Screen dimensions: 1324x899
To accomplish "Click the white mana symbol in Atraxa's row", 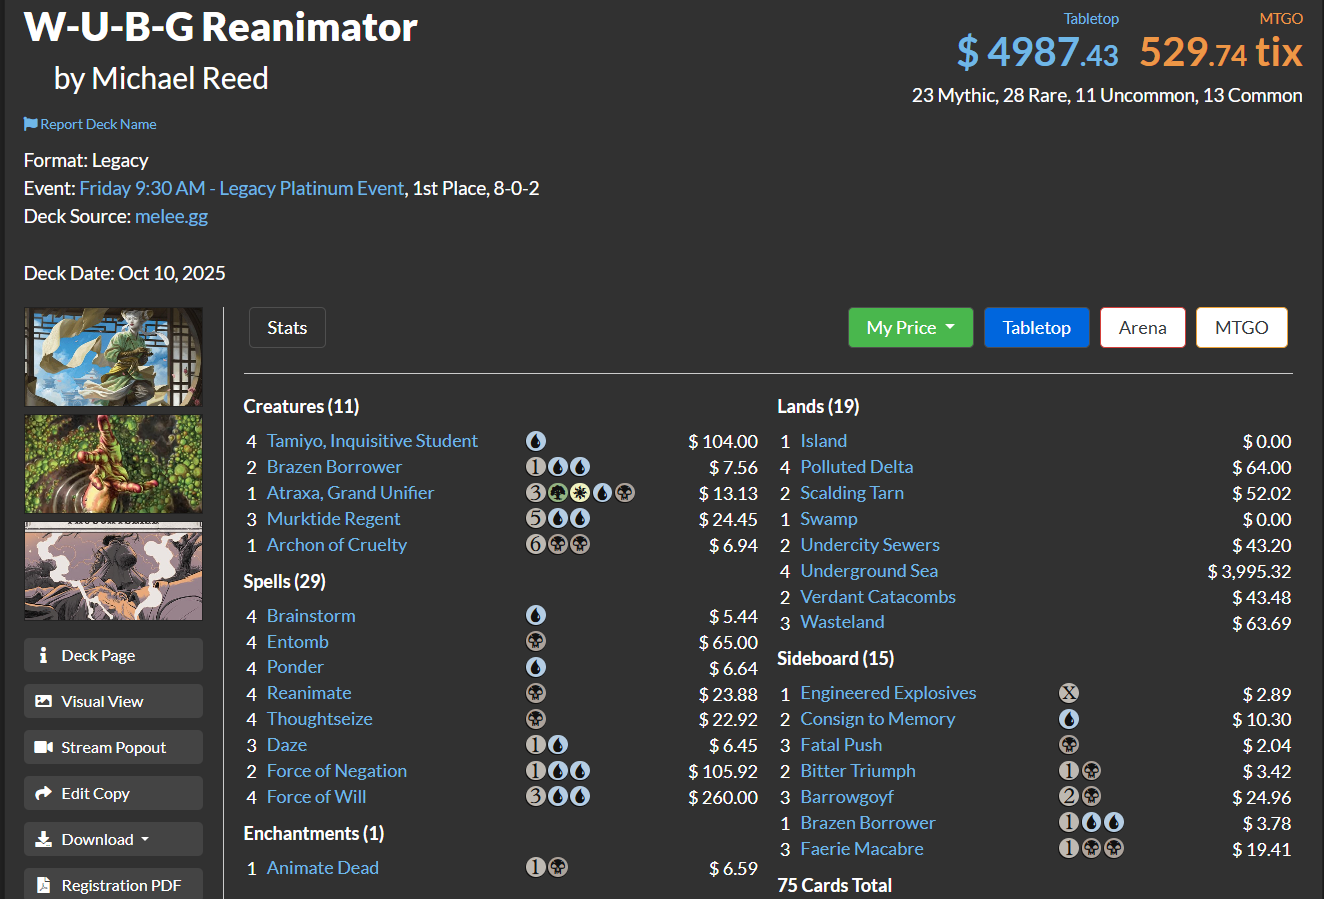I will (580, 493).
